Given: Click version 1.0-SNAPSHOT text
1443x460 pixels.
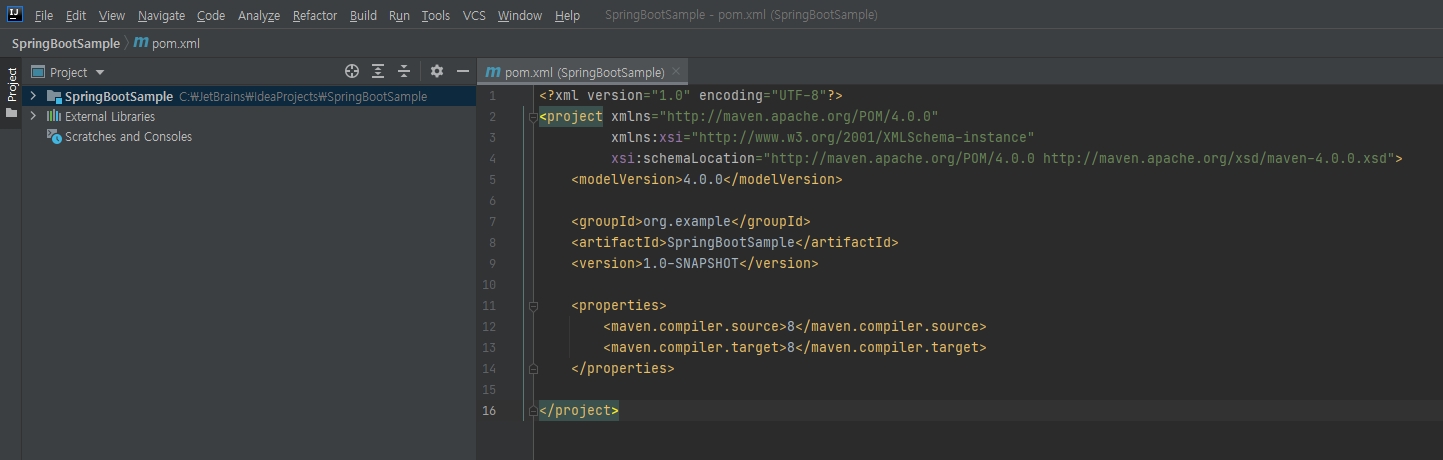Looking at the screenshot, I should [695, 264].
